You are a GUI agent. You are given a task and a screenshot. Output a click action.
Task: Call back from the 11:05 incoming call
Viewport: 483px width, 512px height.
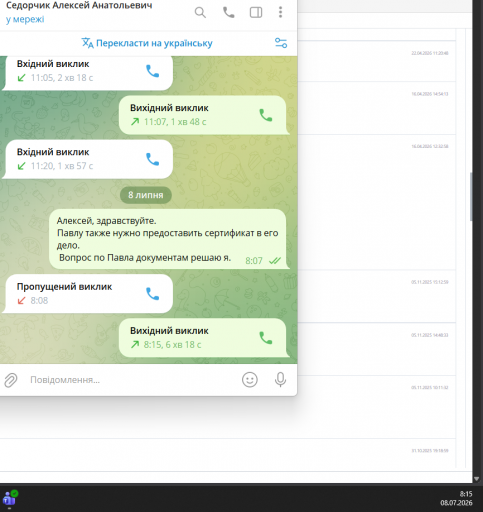(x=153, y=71)
